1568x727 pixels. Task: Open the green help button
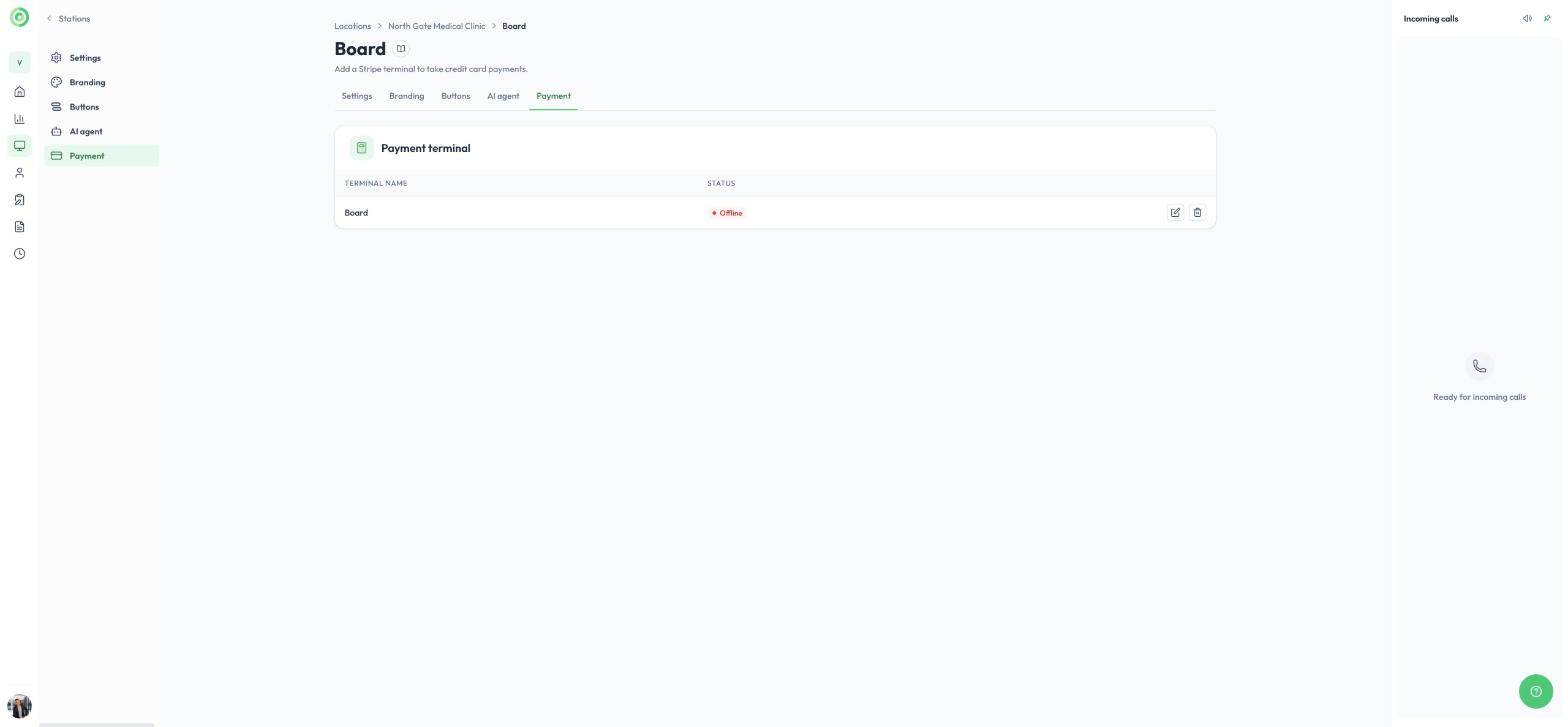point(1535,691)
